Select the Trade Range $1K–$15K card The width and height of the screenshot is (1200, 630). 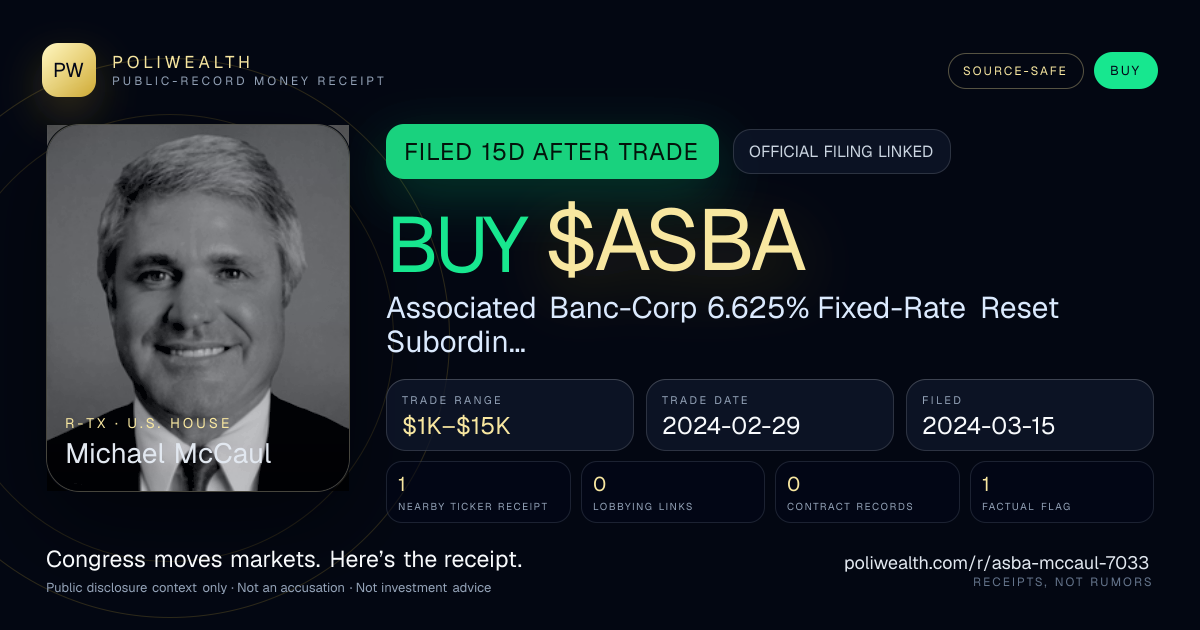click(510, 415)
